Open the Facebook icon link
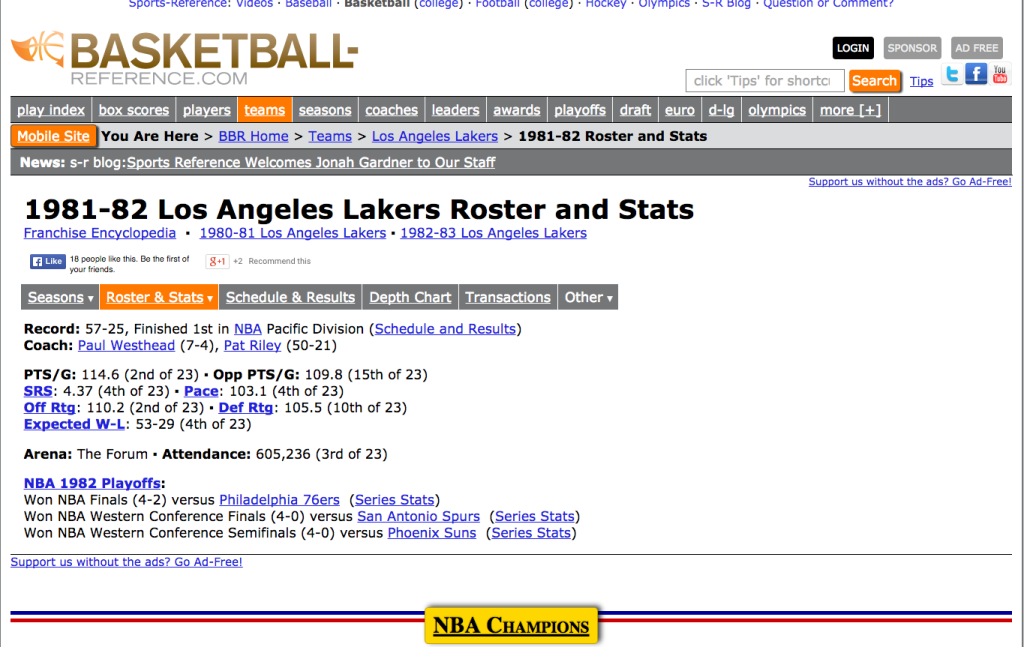 (x=976, y=74)
